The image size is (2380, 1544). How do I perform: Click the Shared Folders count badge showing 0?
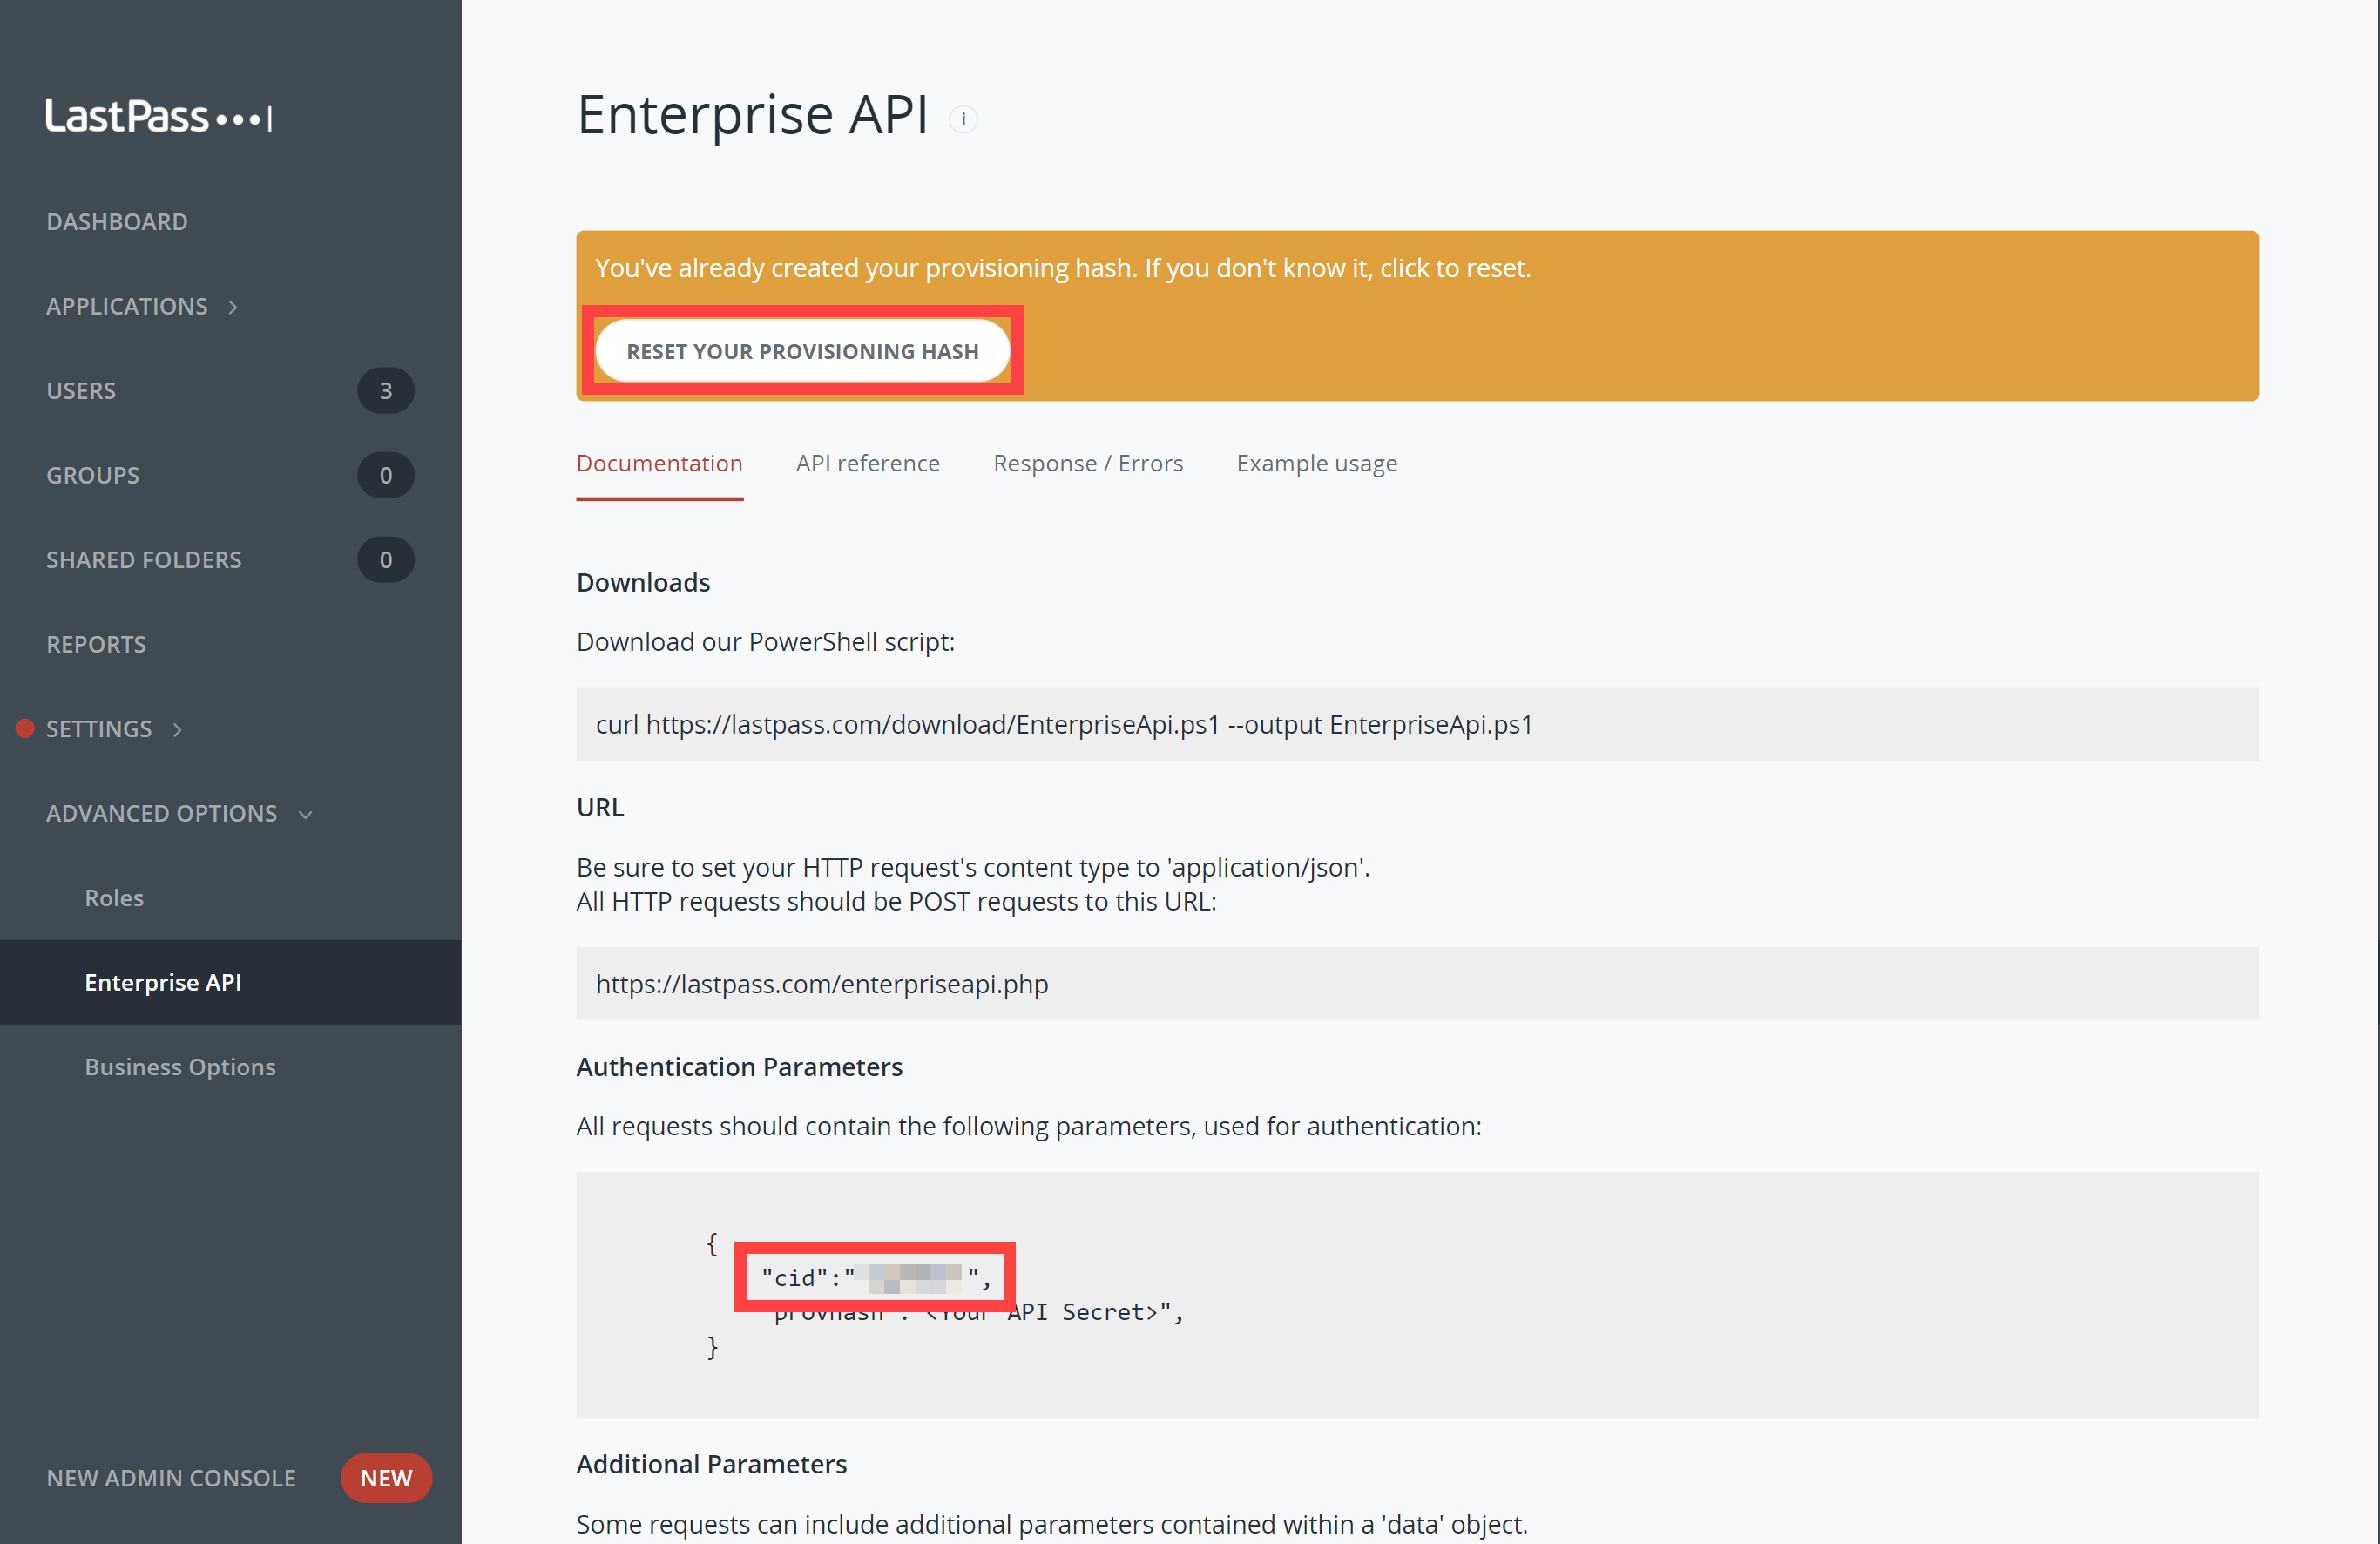point(386,559)
